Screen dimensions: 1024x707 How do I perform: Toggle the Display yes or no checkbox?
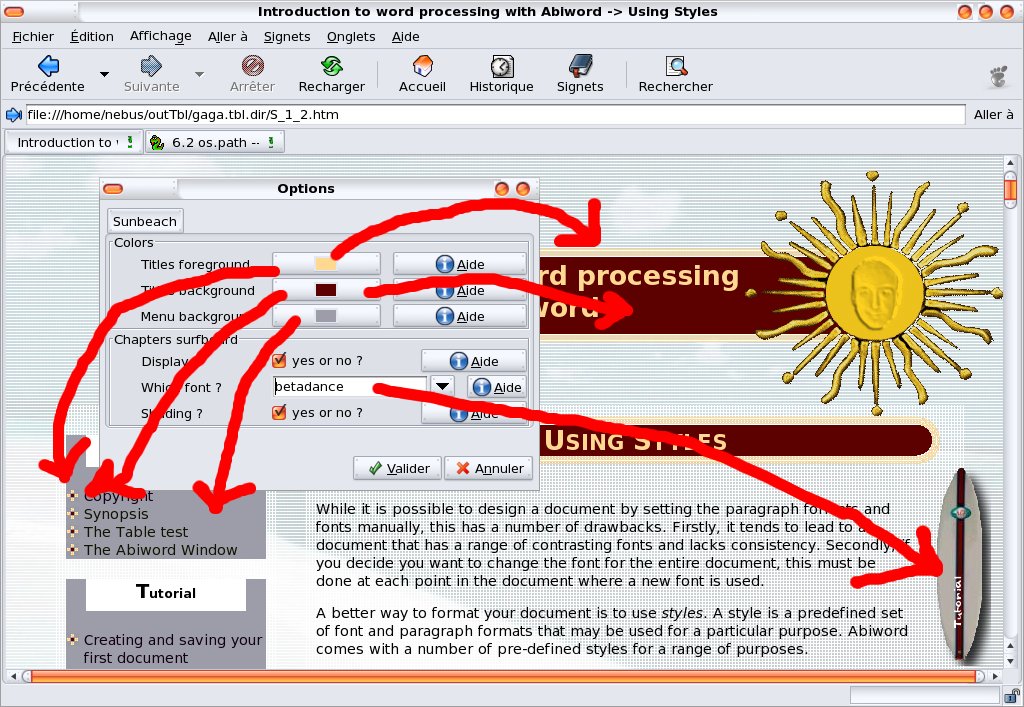[x=280, y=360]
